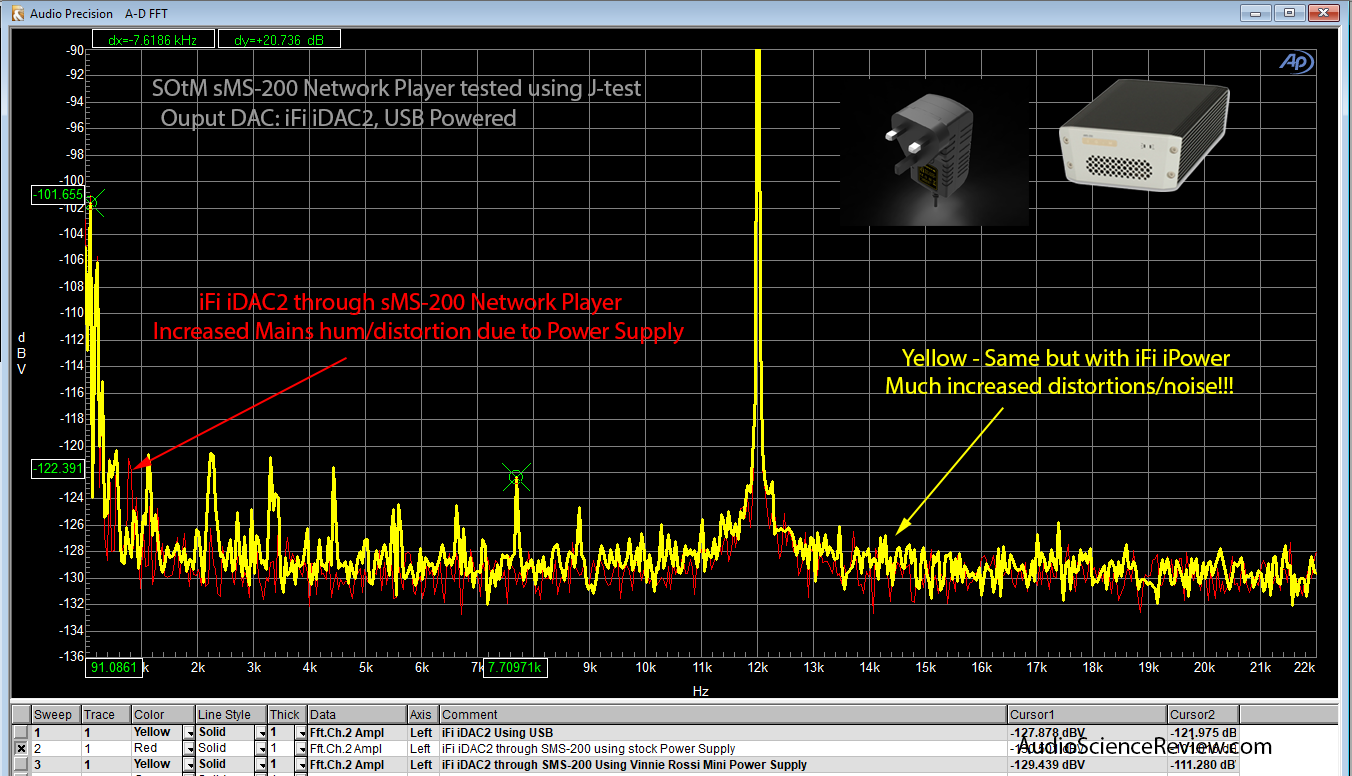Click the -129.439 dBV Cursor1 value
Image resolution: width=1352 pixels, height=776 pixels.
click(x=1046, y=764)
